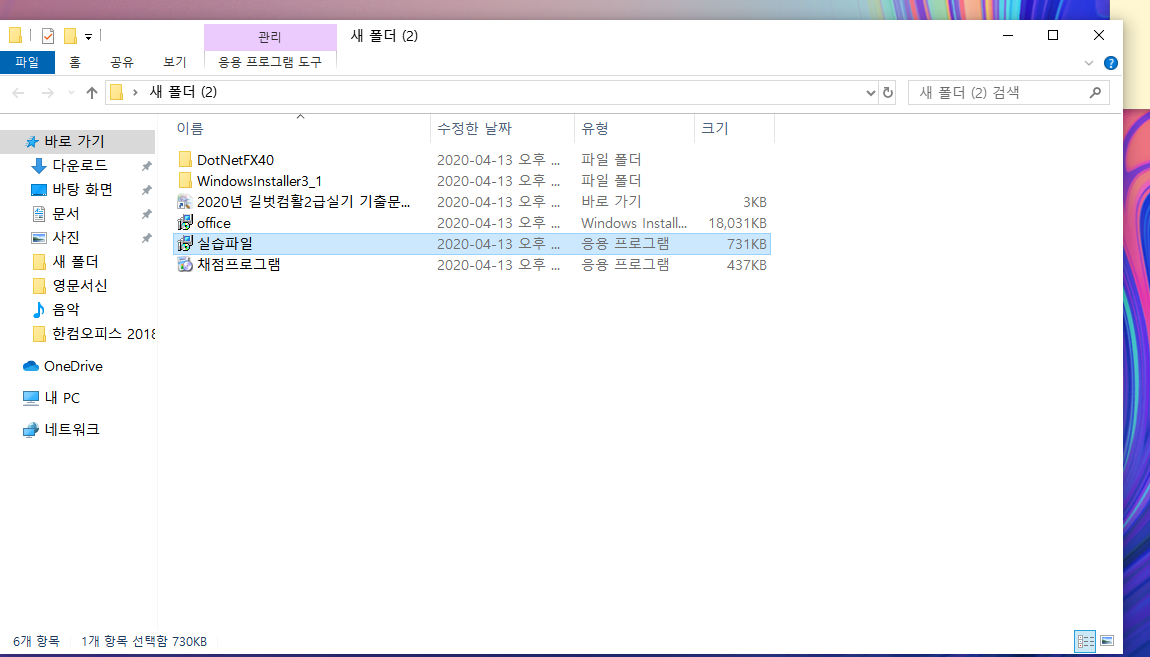Screen dimensions: 1150x657
Task: Expand the ribbon with chevron arrow
Action: click(1089, 62)
